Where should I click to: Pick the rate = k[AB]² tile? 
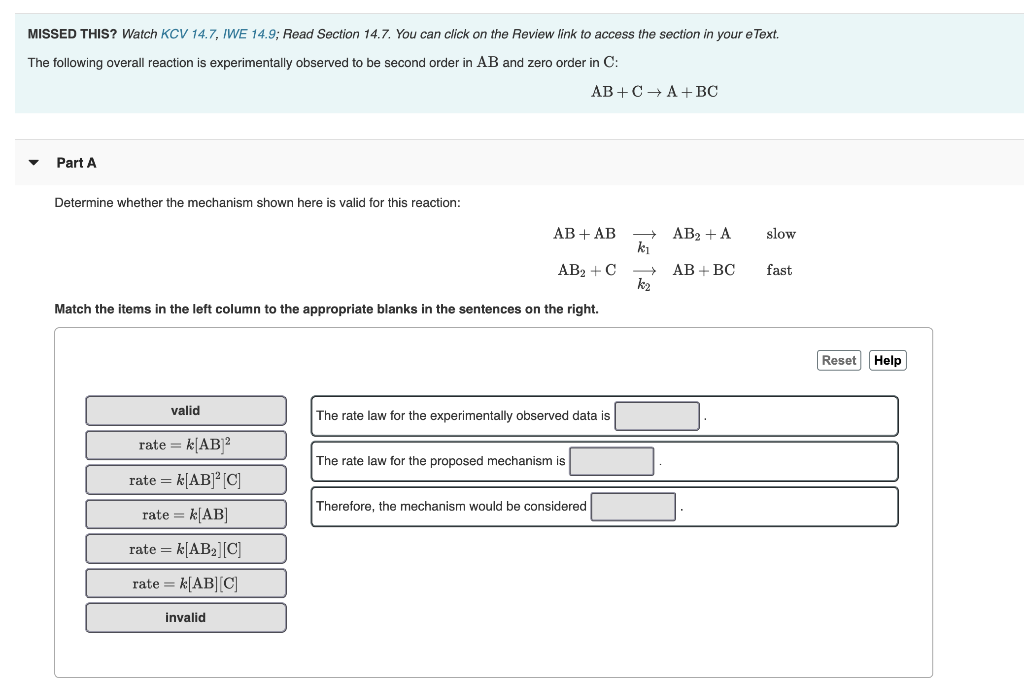pyautogui.click(x=186, y=445)
